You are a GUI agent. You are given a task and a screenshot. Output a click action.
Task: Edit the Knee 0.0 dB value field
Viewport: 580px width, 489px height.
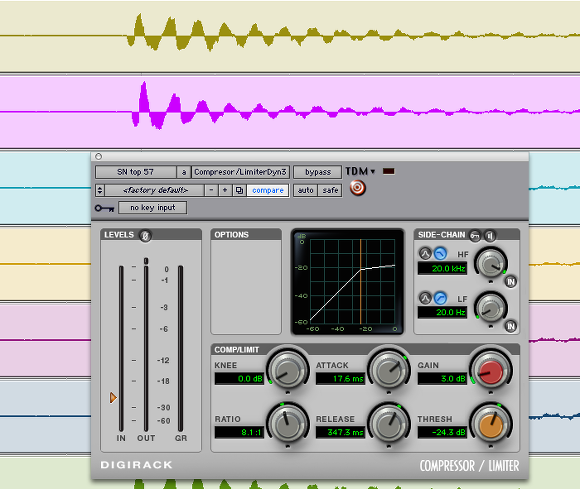239,378
